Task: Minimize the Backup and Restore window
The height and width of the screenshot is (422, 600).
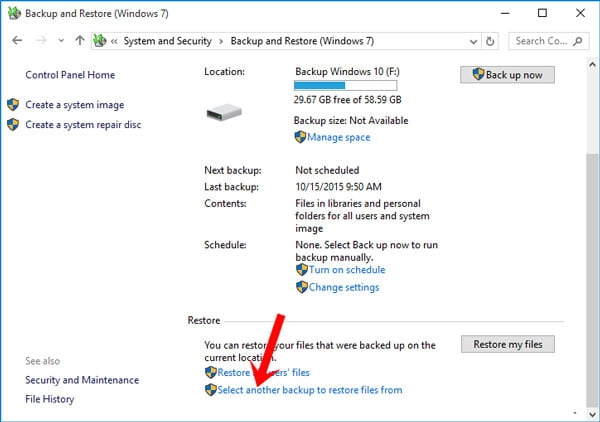Action: coord(505,13)
